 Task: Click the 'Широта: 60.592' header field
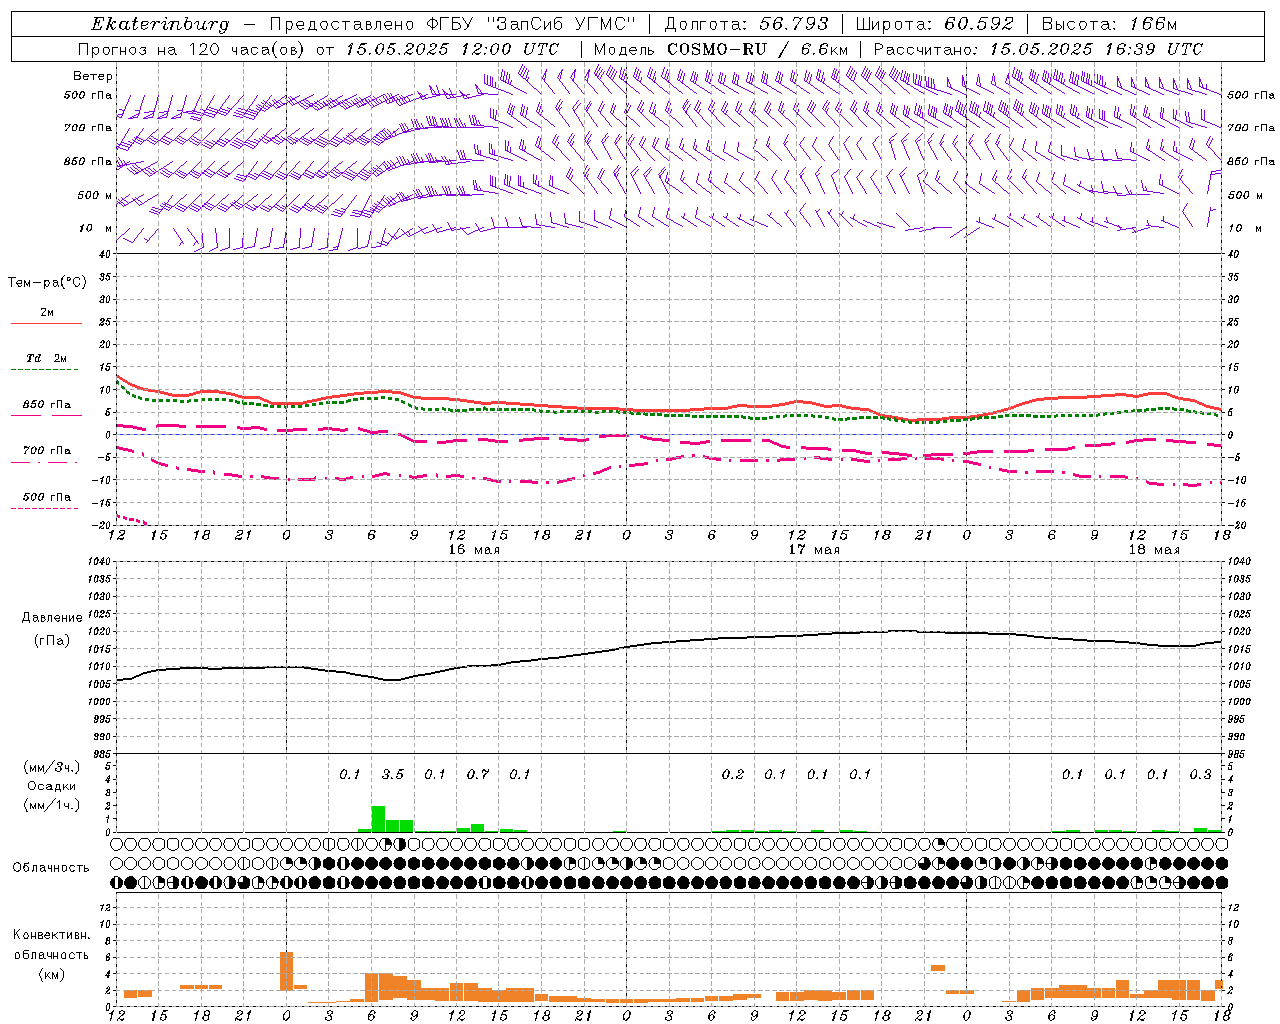934,24
